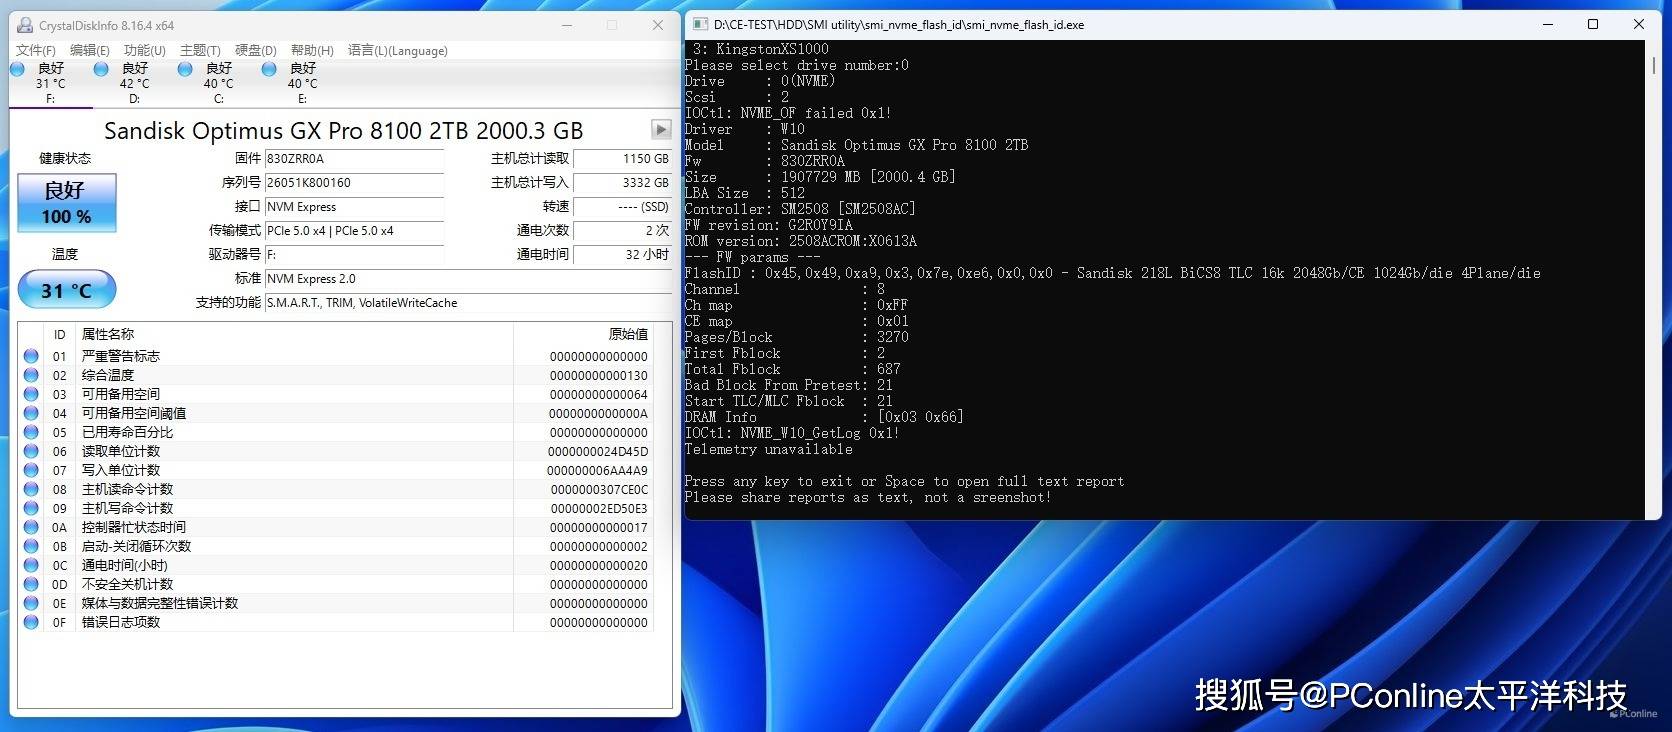This screenshot has height=732, width=1672.
Task: Click the 良好 100 % health status button
Action: pos(67,203)
